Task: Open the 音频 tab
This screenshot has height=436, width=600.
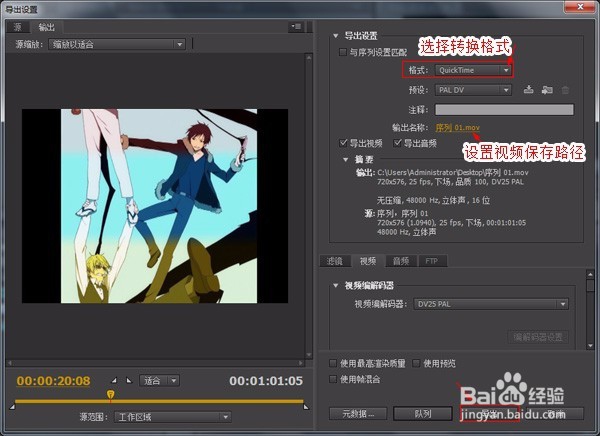Action: click(x=401, y=261)
